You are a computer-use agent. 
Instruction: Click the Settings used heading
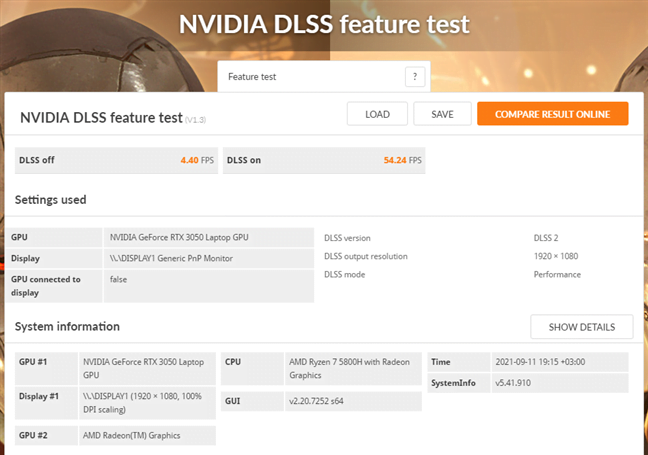[50, 200]
